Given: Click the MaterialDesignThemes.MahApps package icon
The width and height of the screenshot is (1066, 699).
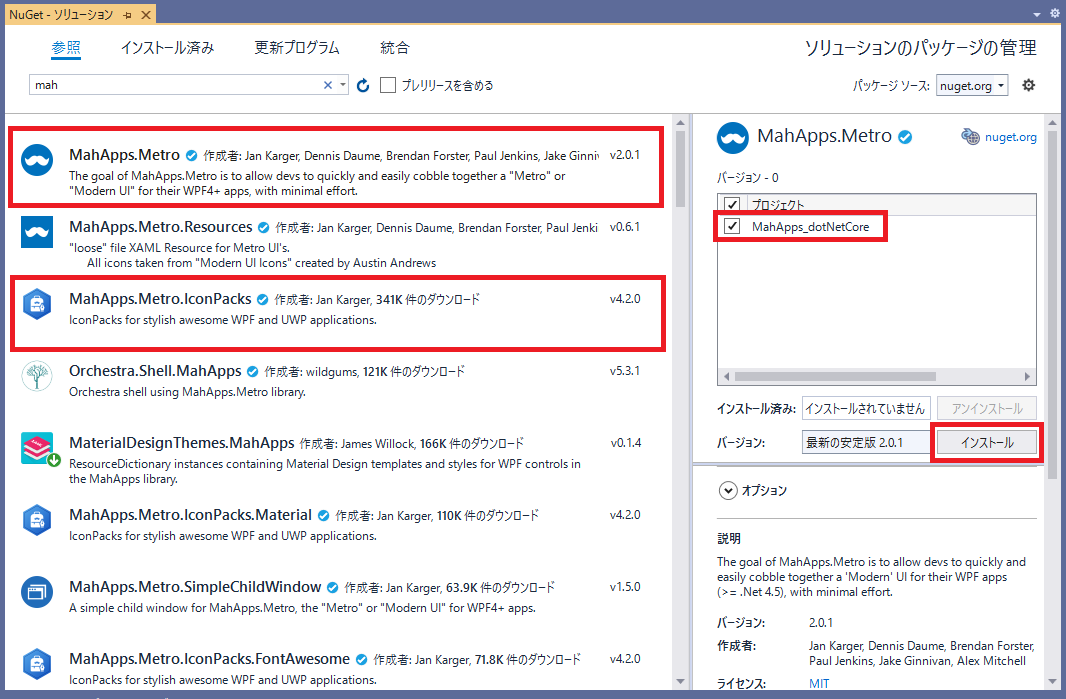Looking at the screenshot, I should 38,449.
